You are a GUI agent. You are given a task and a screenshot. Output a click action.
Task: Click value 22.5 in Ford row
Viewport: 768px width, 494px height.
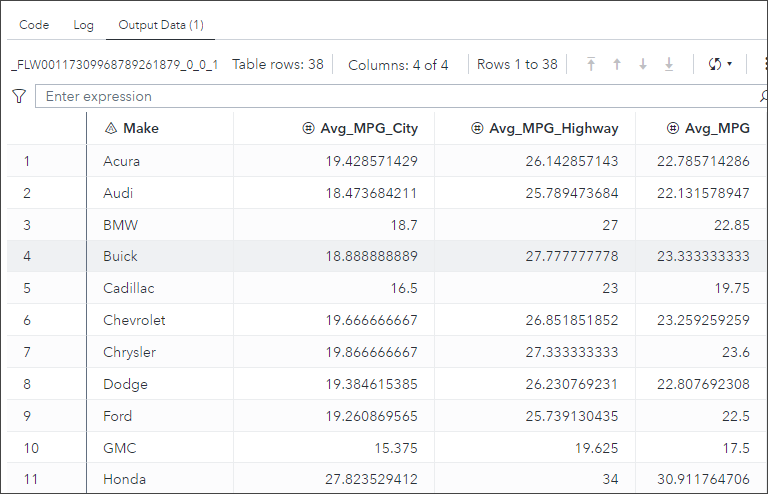(x=736, y=416)
